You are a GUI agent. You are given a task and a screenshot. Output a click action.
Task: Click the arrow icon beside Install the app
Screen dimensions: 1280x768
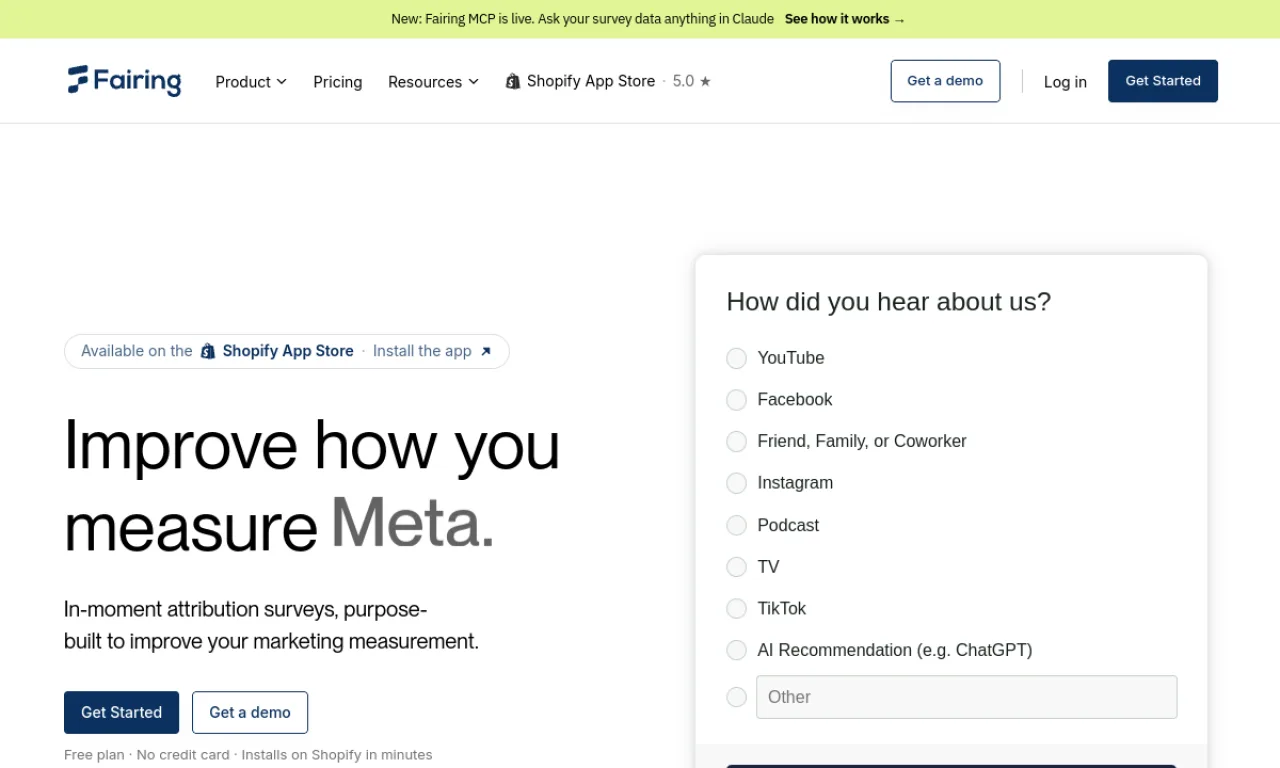point(486,351)
